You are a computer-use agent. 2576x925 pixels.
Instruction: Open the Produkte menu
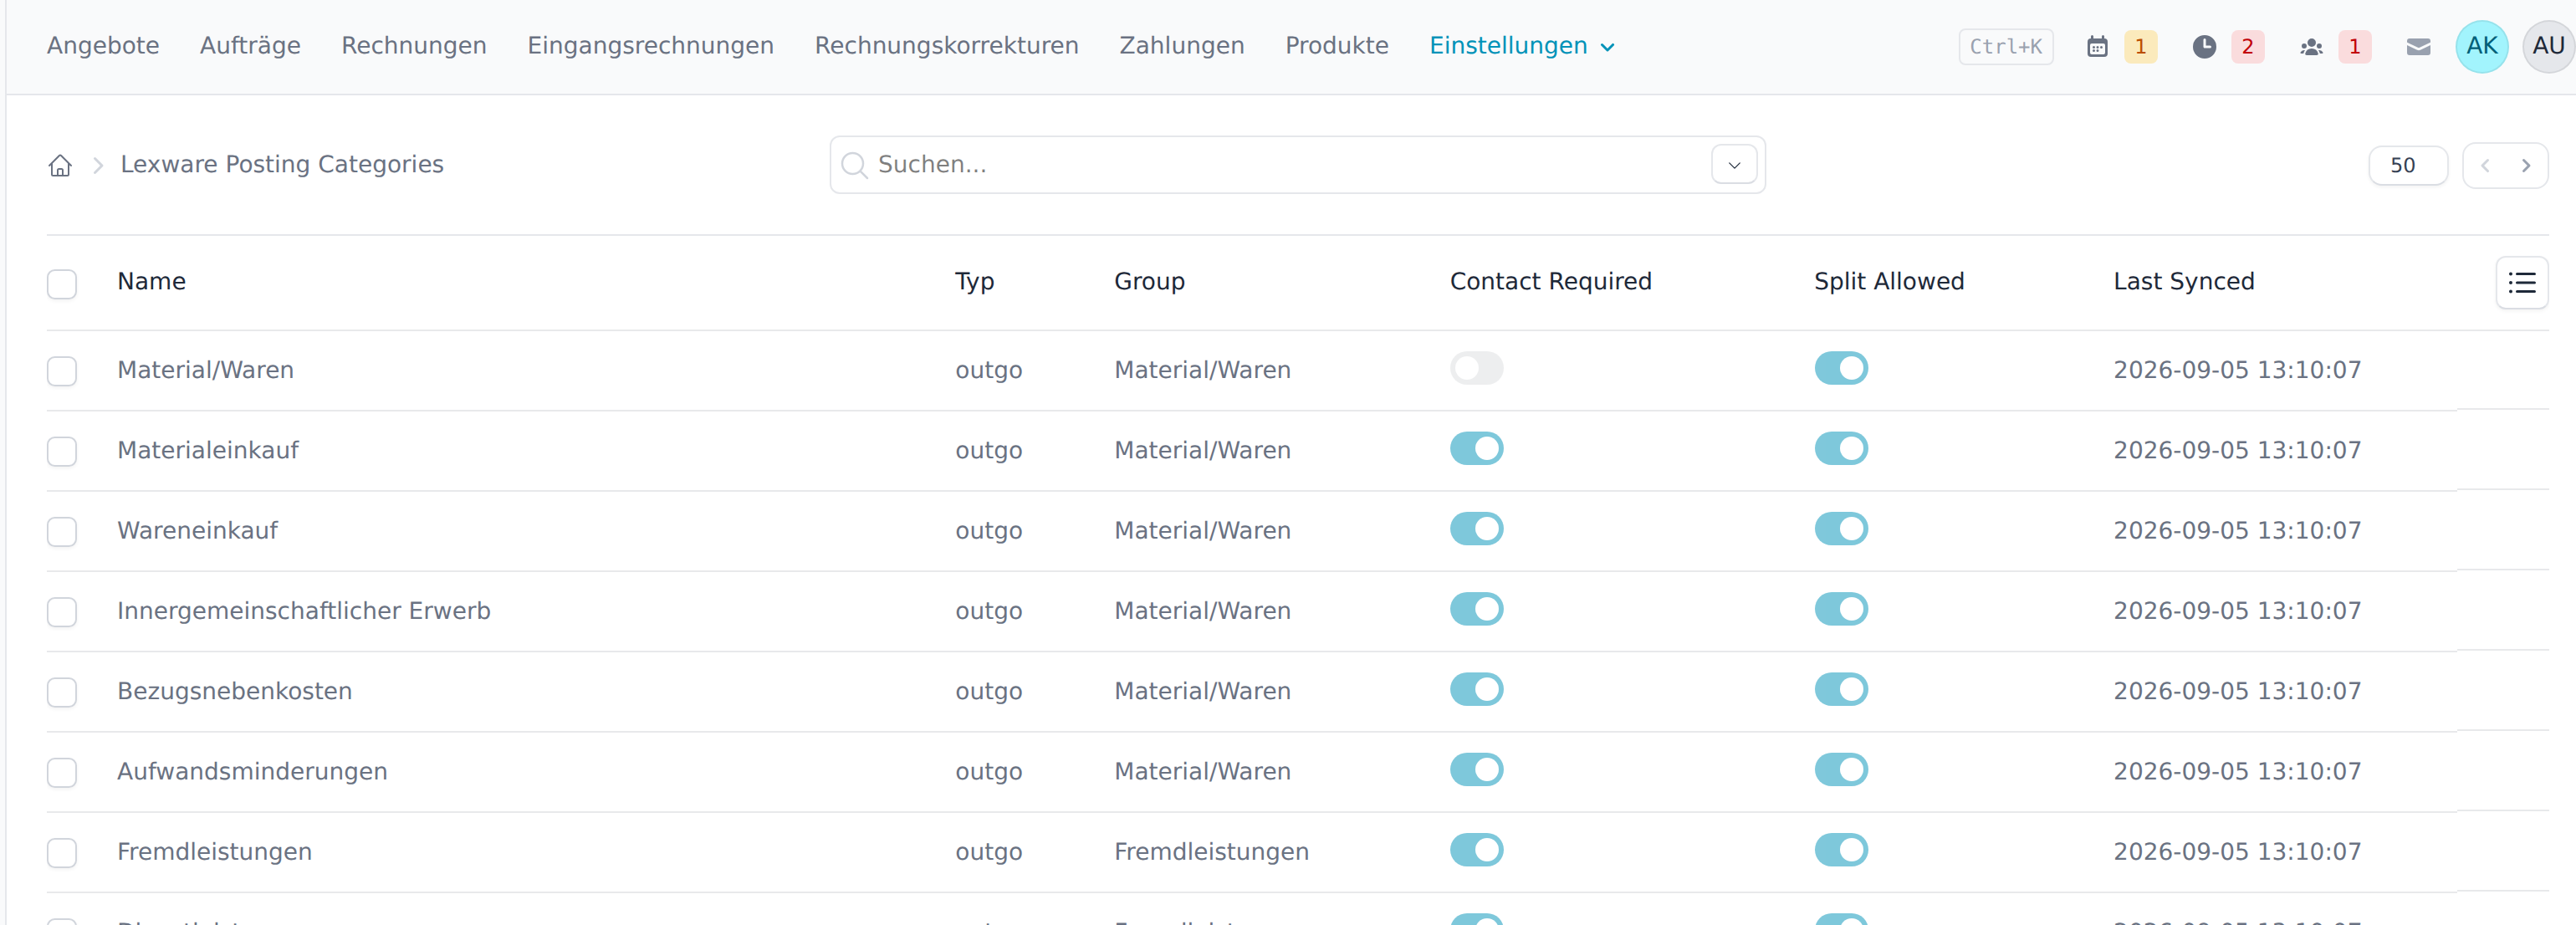[1336, 46]
